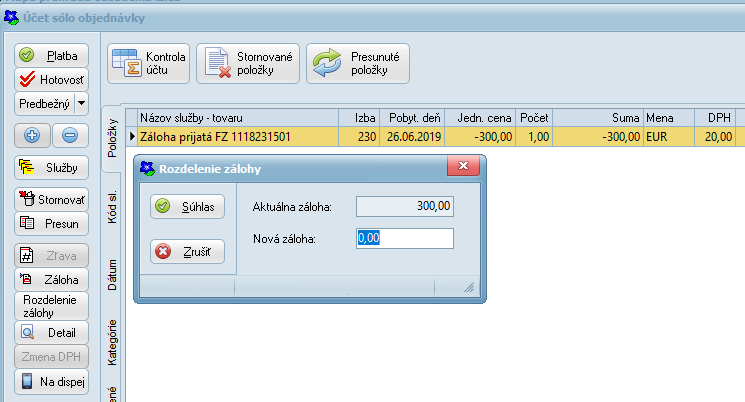Open the Predbežný dropdown arrow
Image resolution: width=745 pixels, height=402 pixels.
click(x=81, y=103)
